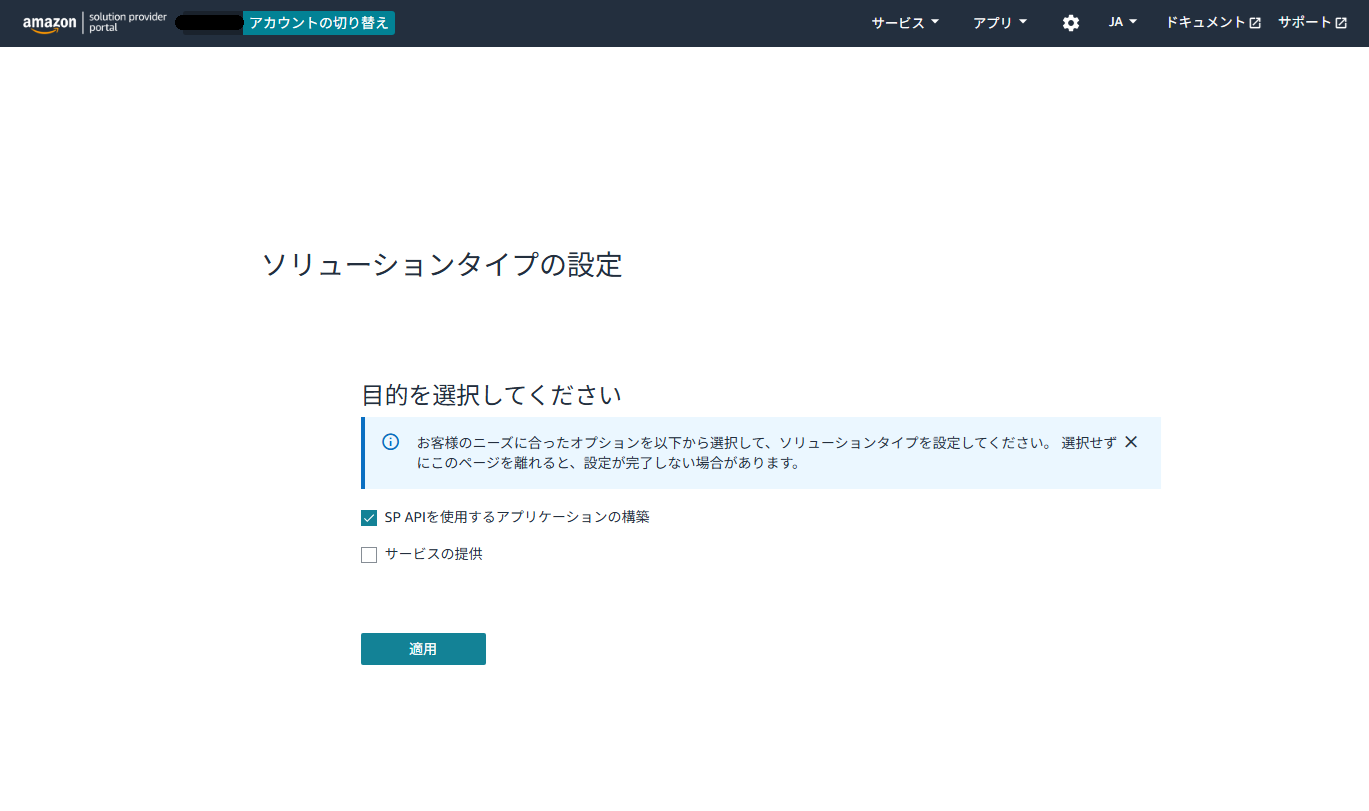Dismiss the info notice with the X
Viewport: 1369px width, 811px height.
coord(1131,442)
